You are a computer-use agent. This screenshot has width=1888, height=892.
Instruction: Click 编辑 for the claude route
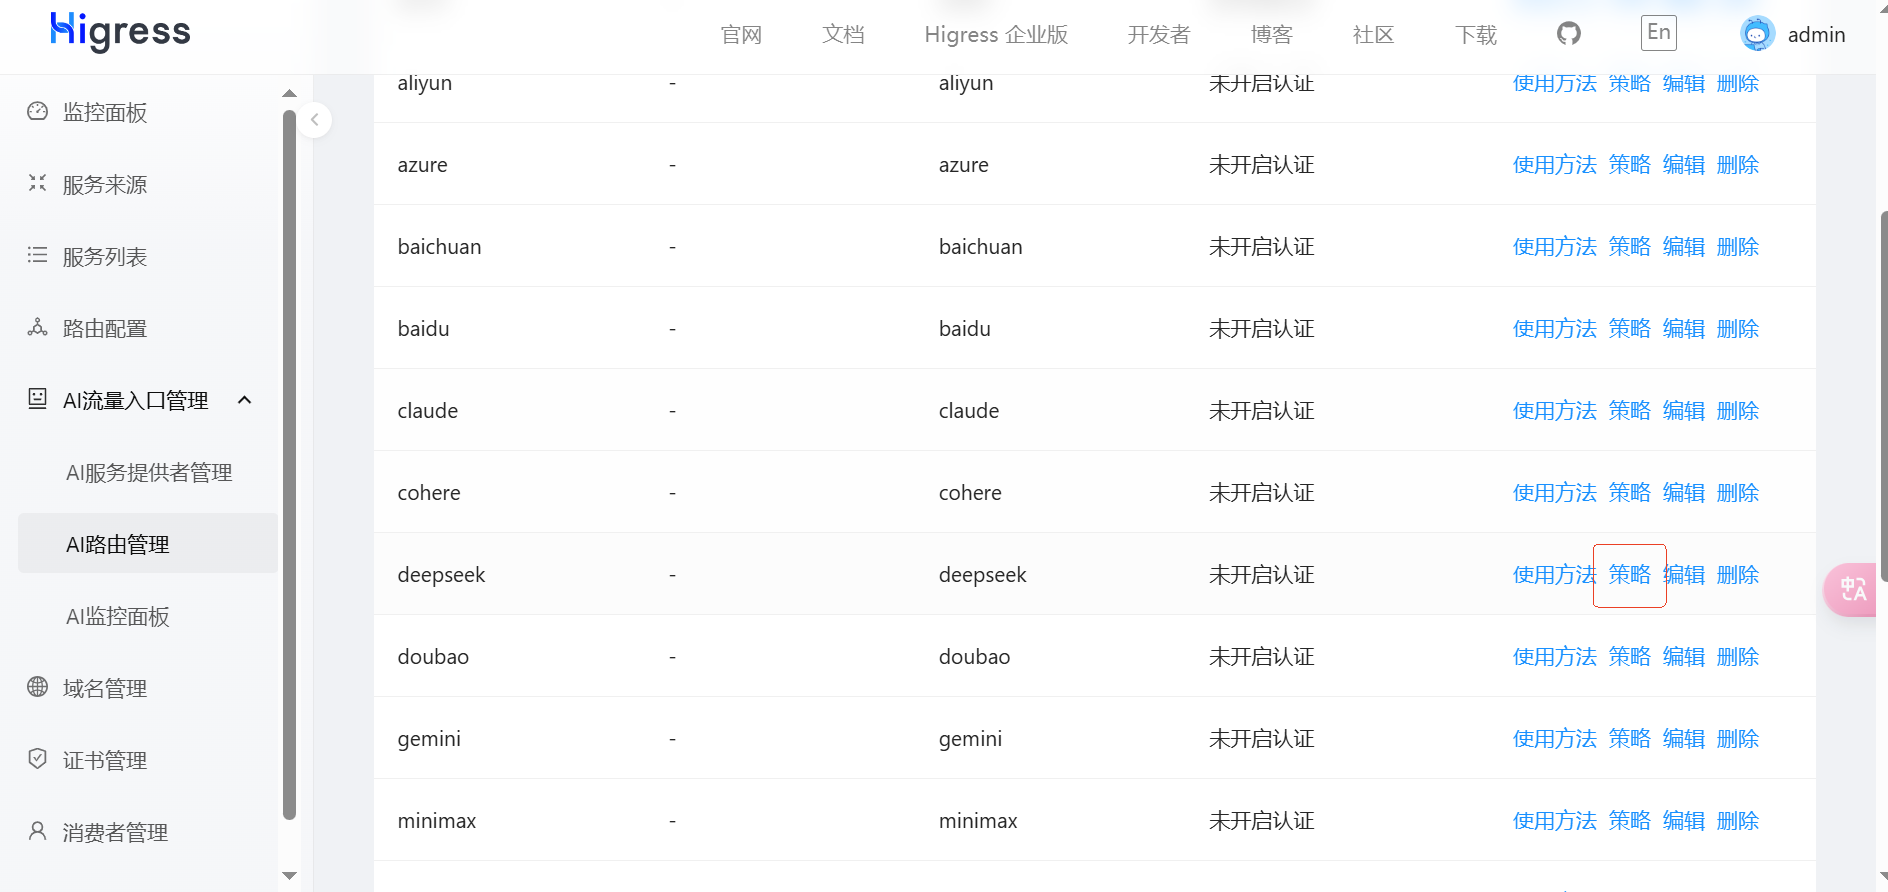[x=1683, y=411]
